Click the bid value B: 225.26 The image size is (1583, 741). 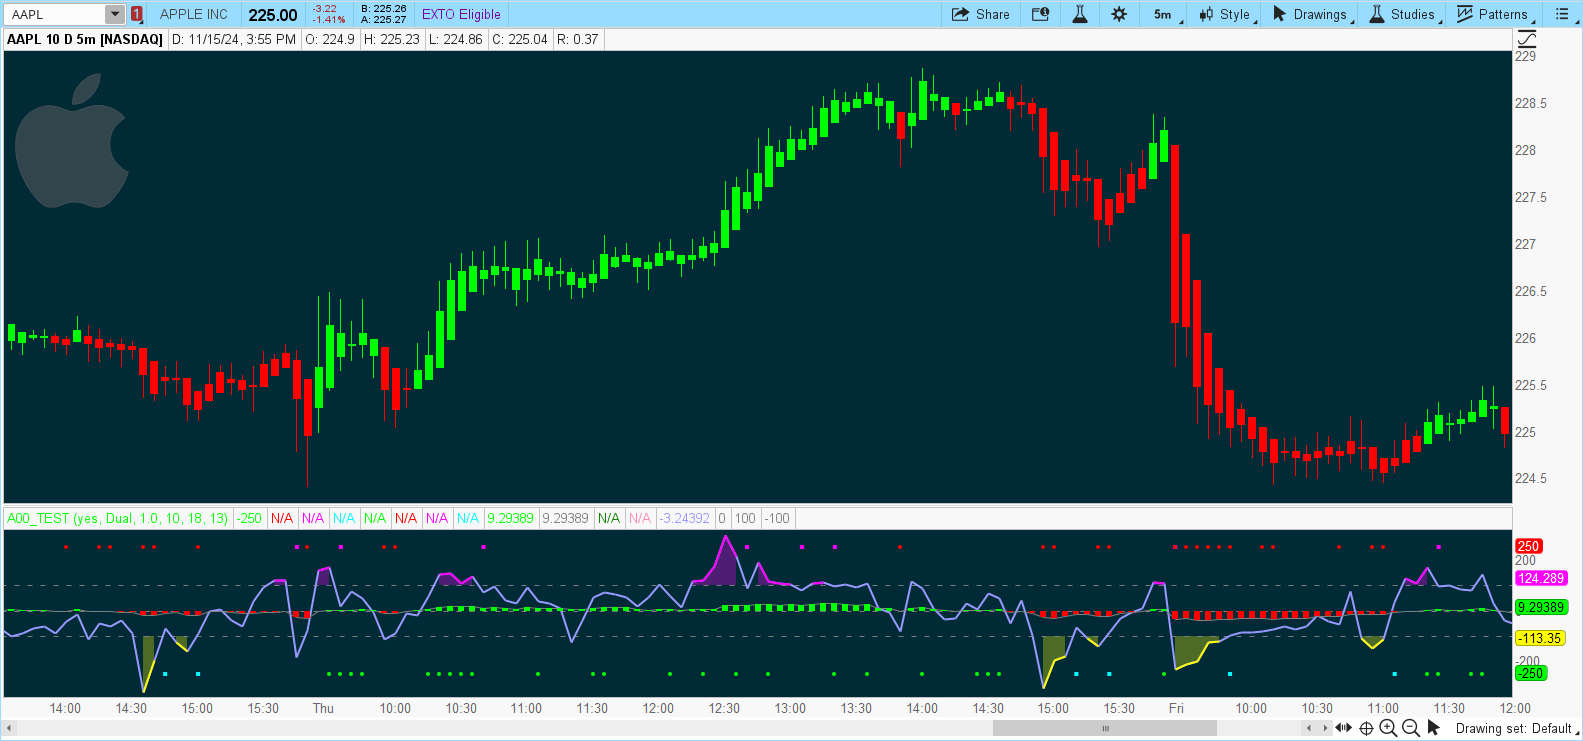384,9
